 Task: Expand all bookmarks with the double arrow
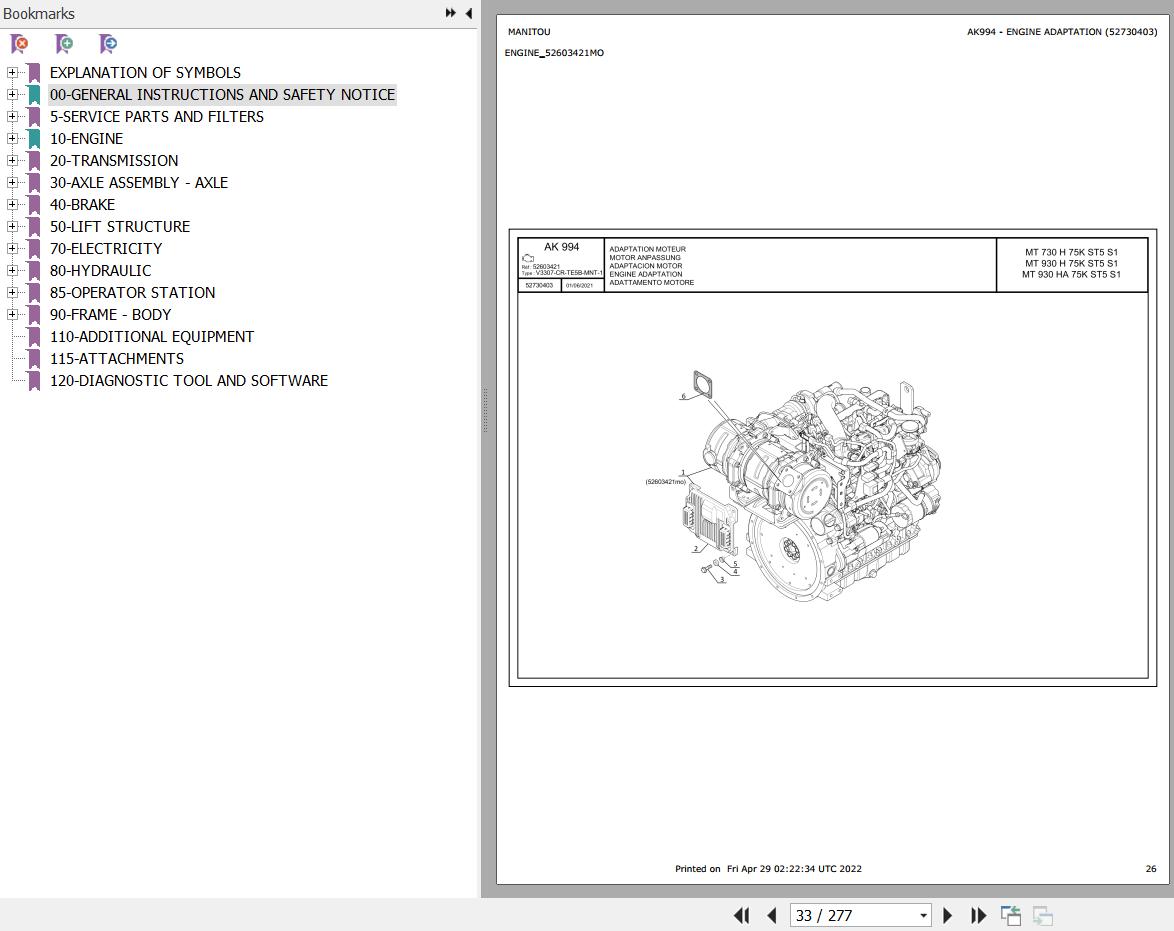pos(450,13)
